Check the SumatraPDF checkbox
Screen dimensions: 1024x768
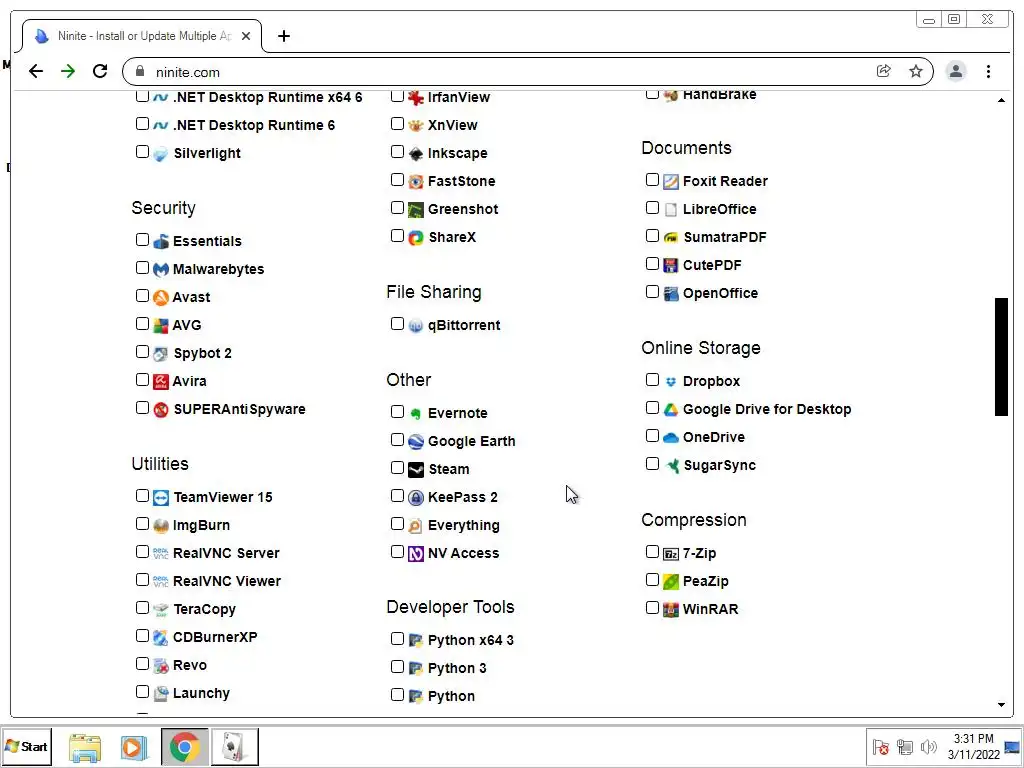(652, 236)
